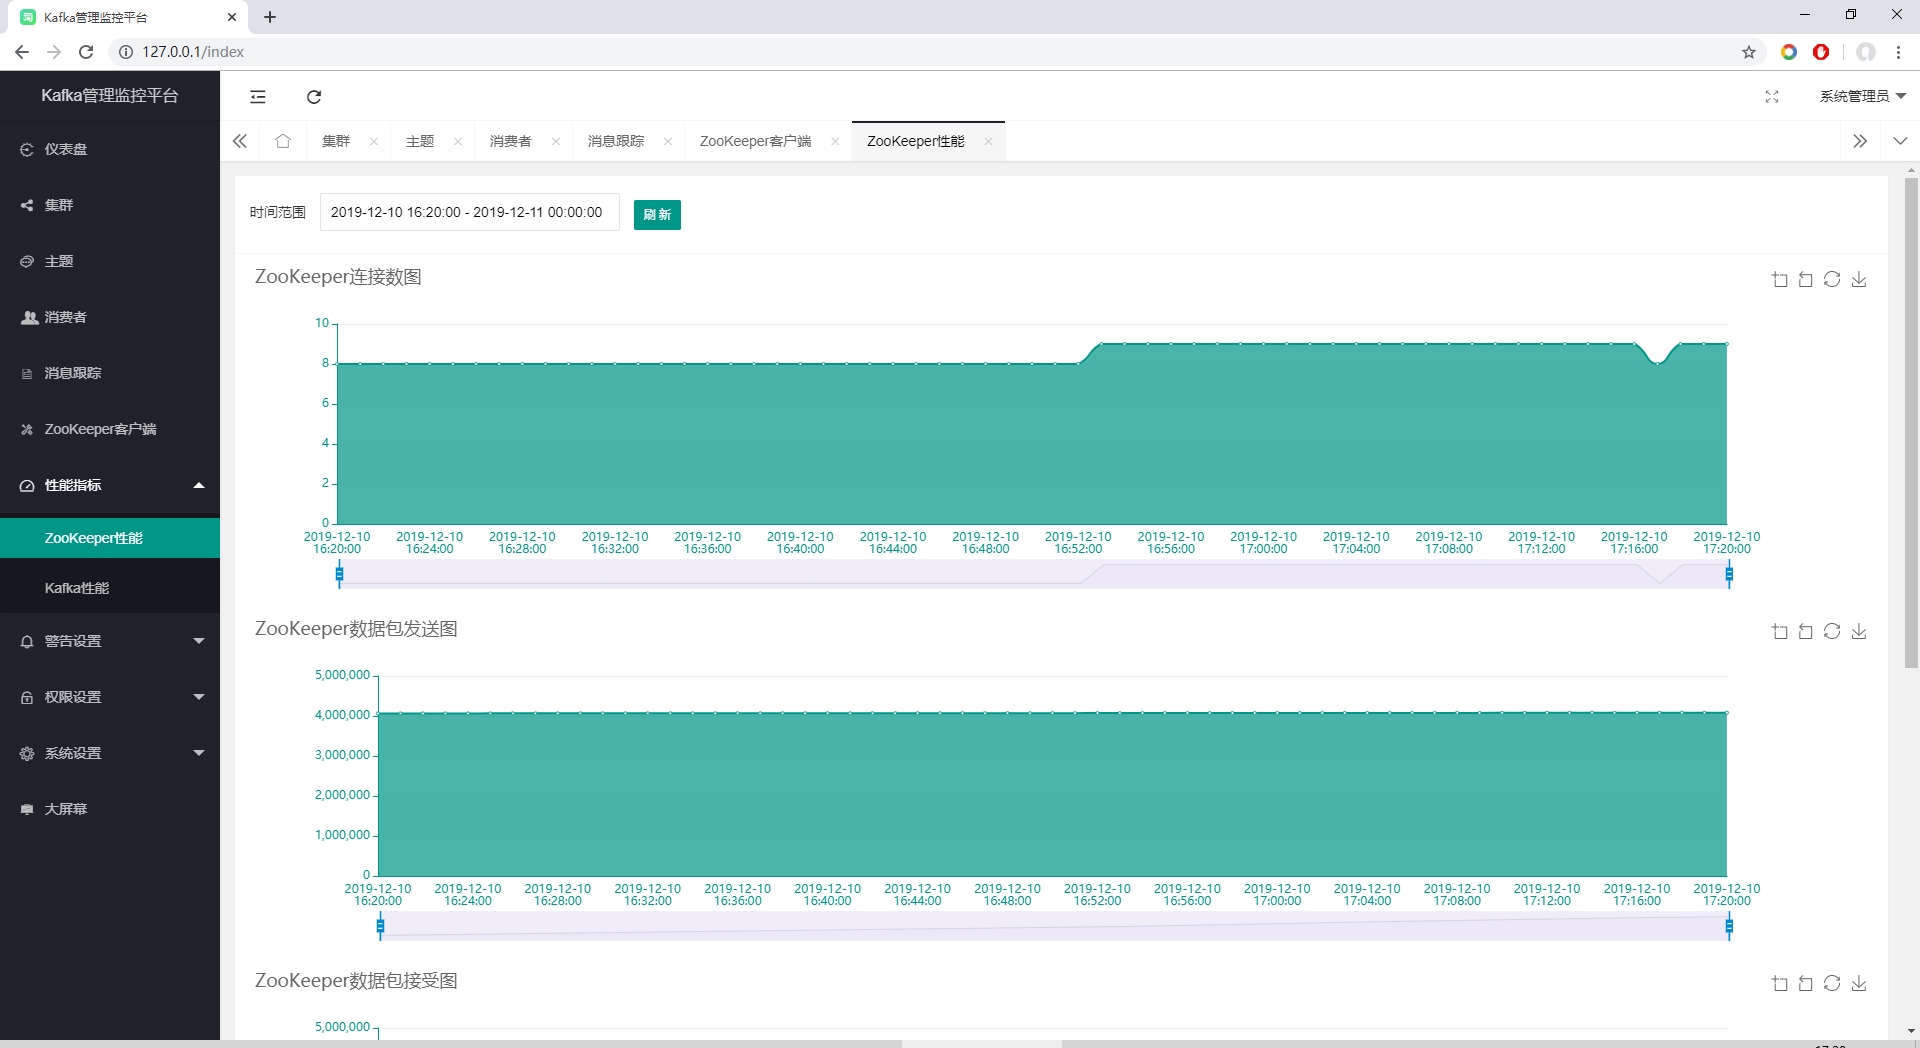Close the ZooKeeper性能 tab
Screen dimensions: 1920x1048
click(x=988, y=141)
